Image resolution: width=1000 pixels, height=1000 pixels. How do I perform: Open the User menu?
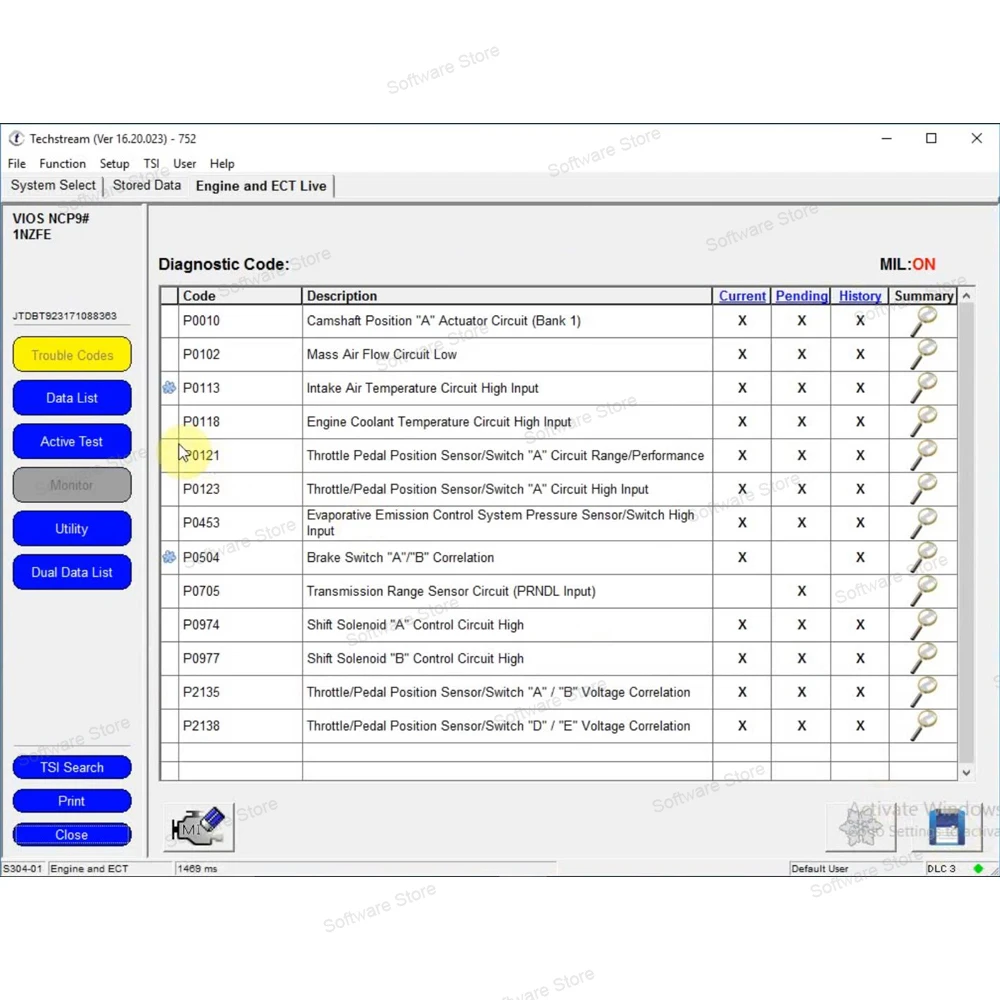tap(184, 164)
